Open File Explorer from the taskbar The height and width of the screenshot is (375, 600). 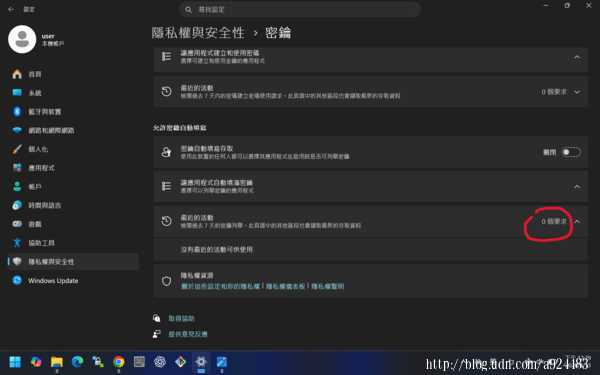[57, 362]
